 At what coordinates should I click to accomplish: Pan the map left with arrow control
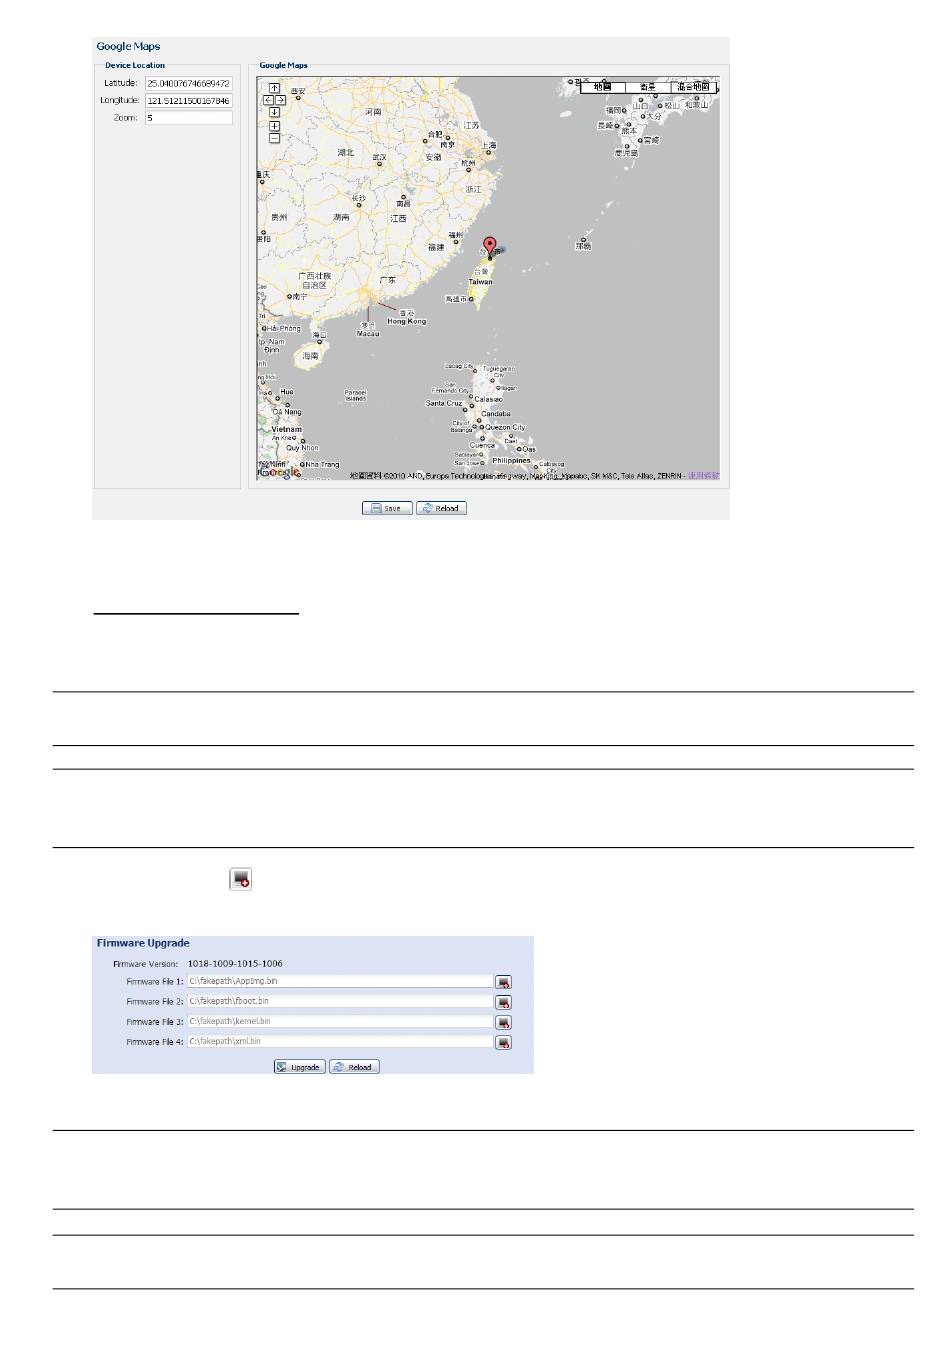pos(268,100)
